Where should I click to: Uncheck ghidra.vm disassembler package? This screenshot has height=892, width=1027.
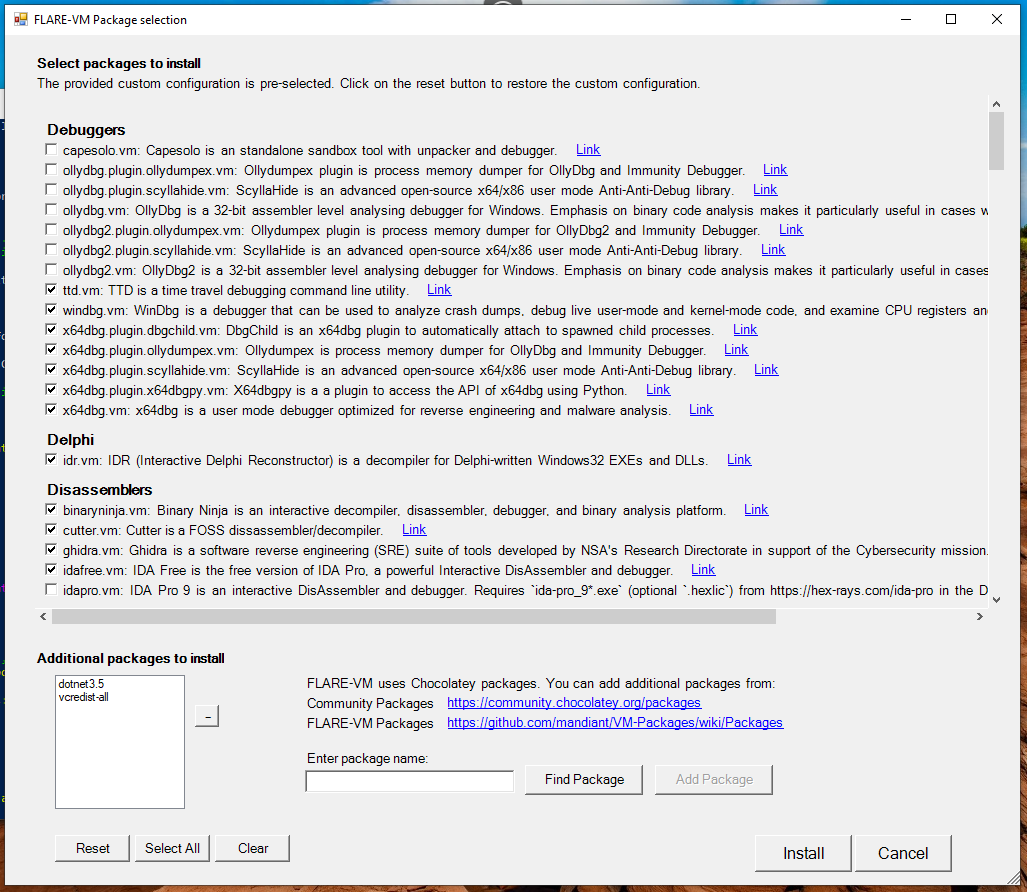(x=52, y=550)
